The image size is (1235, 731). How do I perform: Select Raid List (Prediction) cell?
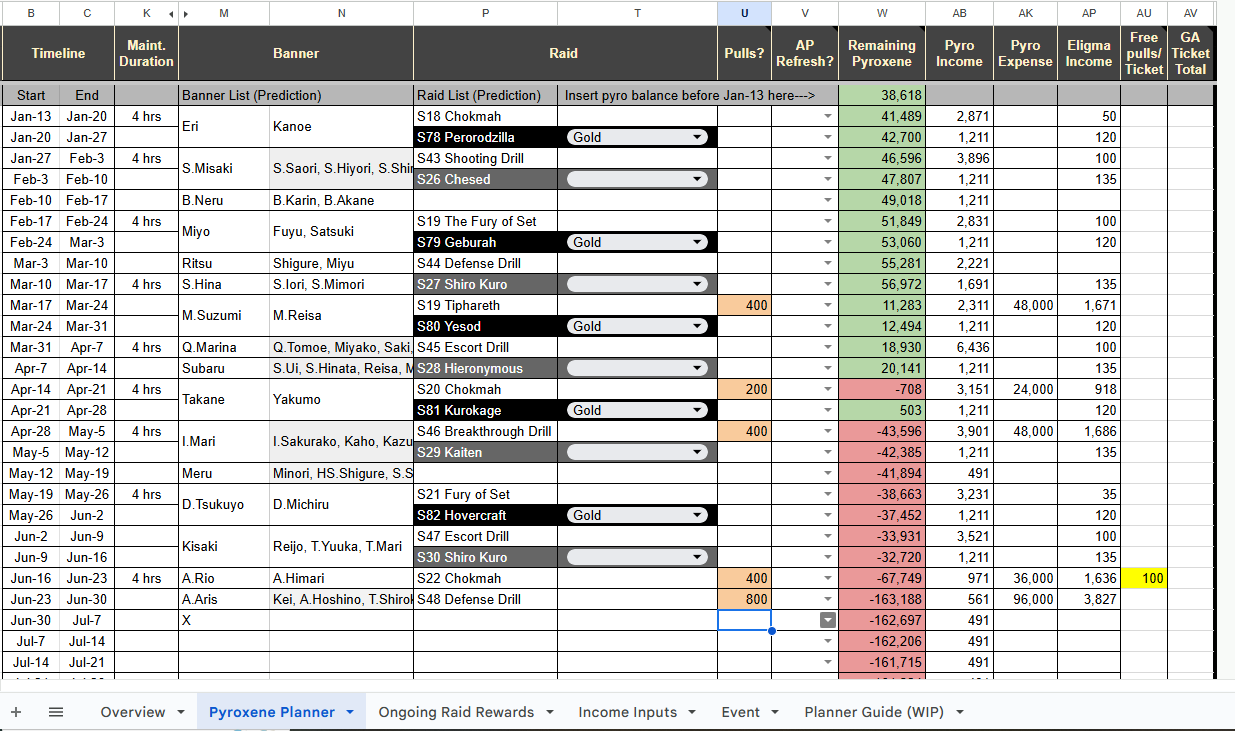coord(486,95)
